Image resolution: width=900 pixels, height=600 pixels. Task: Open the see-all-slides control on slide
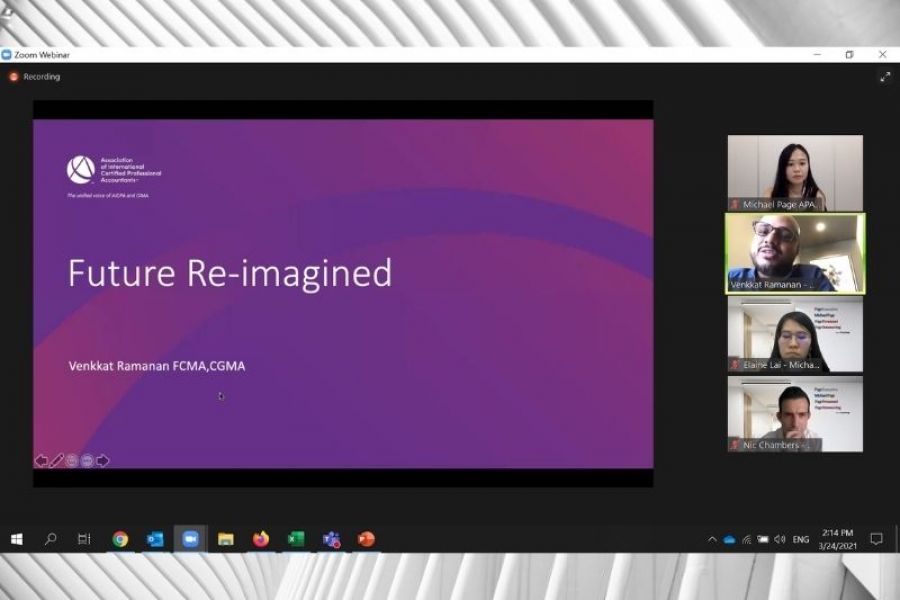[72, 460]
